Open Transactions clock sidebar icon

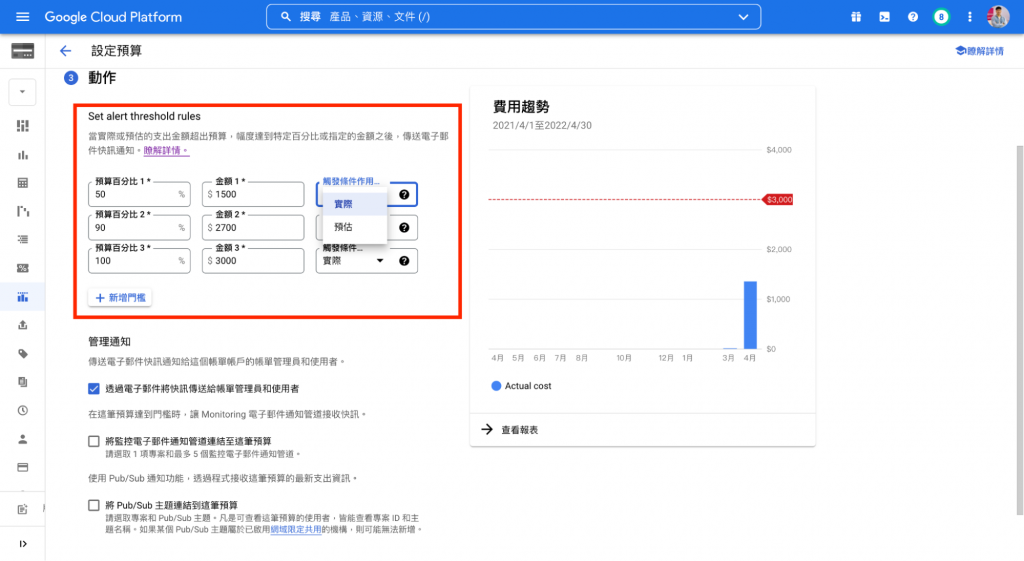(22, 411)
